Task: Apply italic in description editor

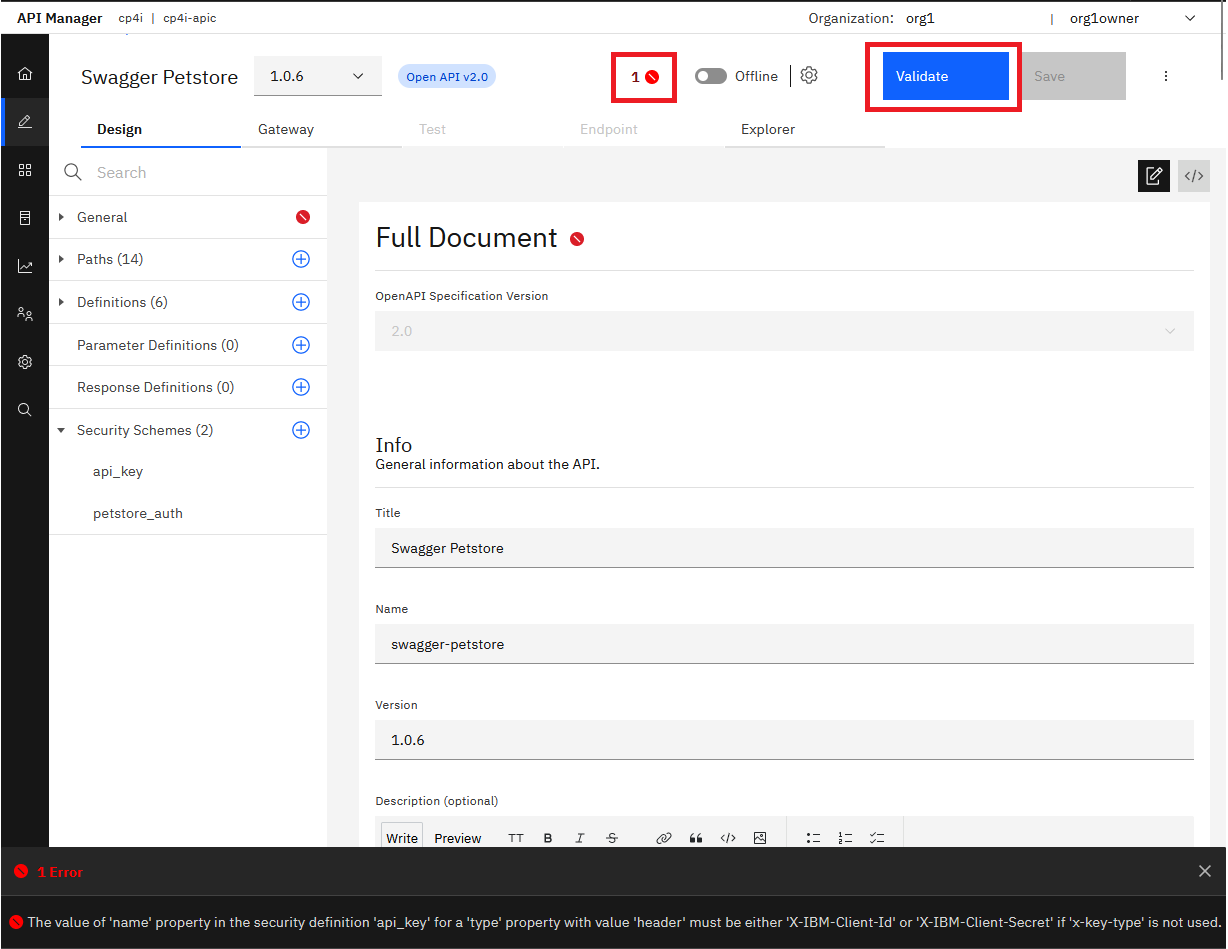Action: pos(580,838)
